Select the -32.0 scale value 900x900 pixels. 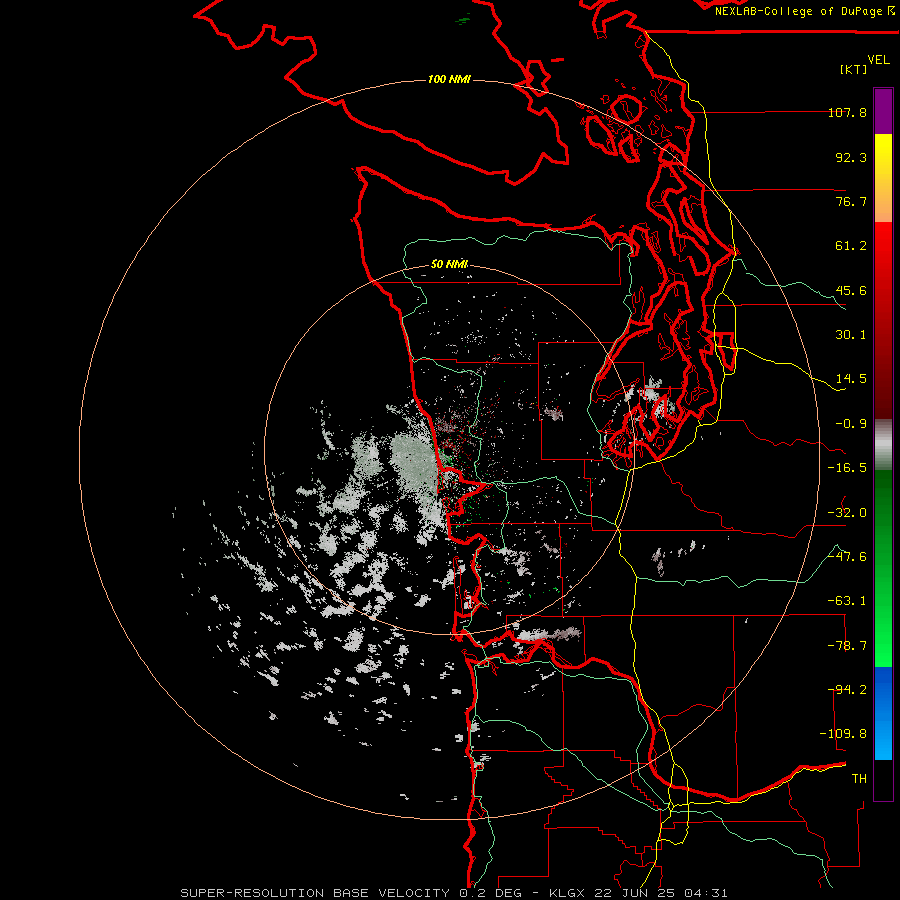click(x=847, y=513)
